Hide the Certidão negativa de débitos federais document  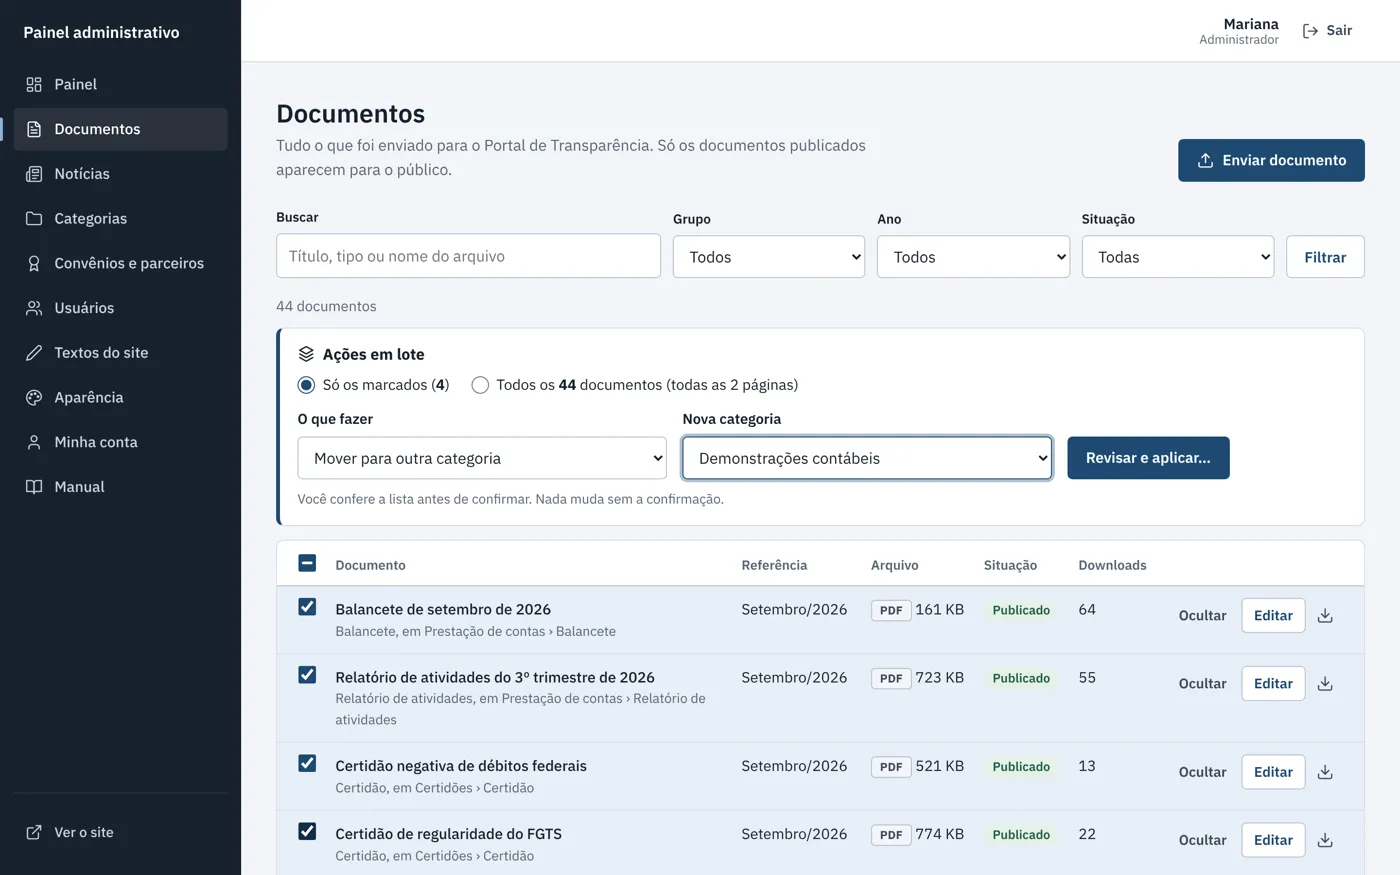(x=1202, y=772)
